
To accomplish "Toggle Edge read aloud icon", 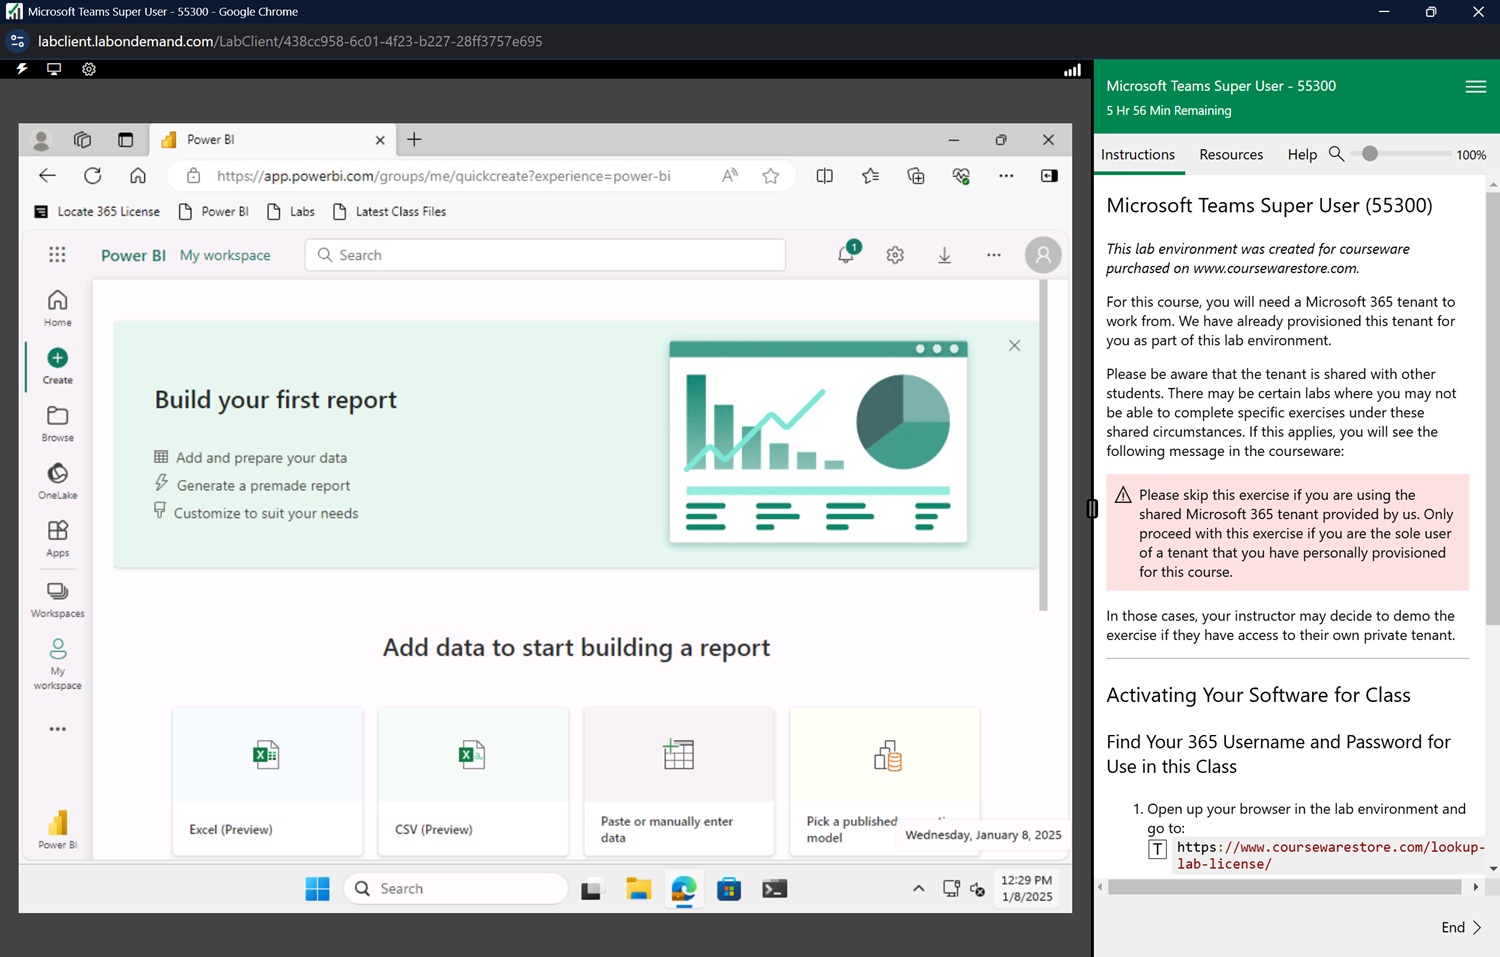I will click(x=730, y=176).
